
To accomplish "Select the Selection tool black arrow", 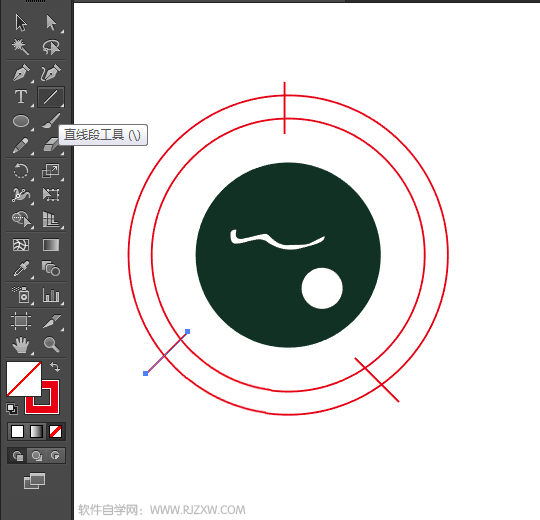I will point(21,23).
